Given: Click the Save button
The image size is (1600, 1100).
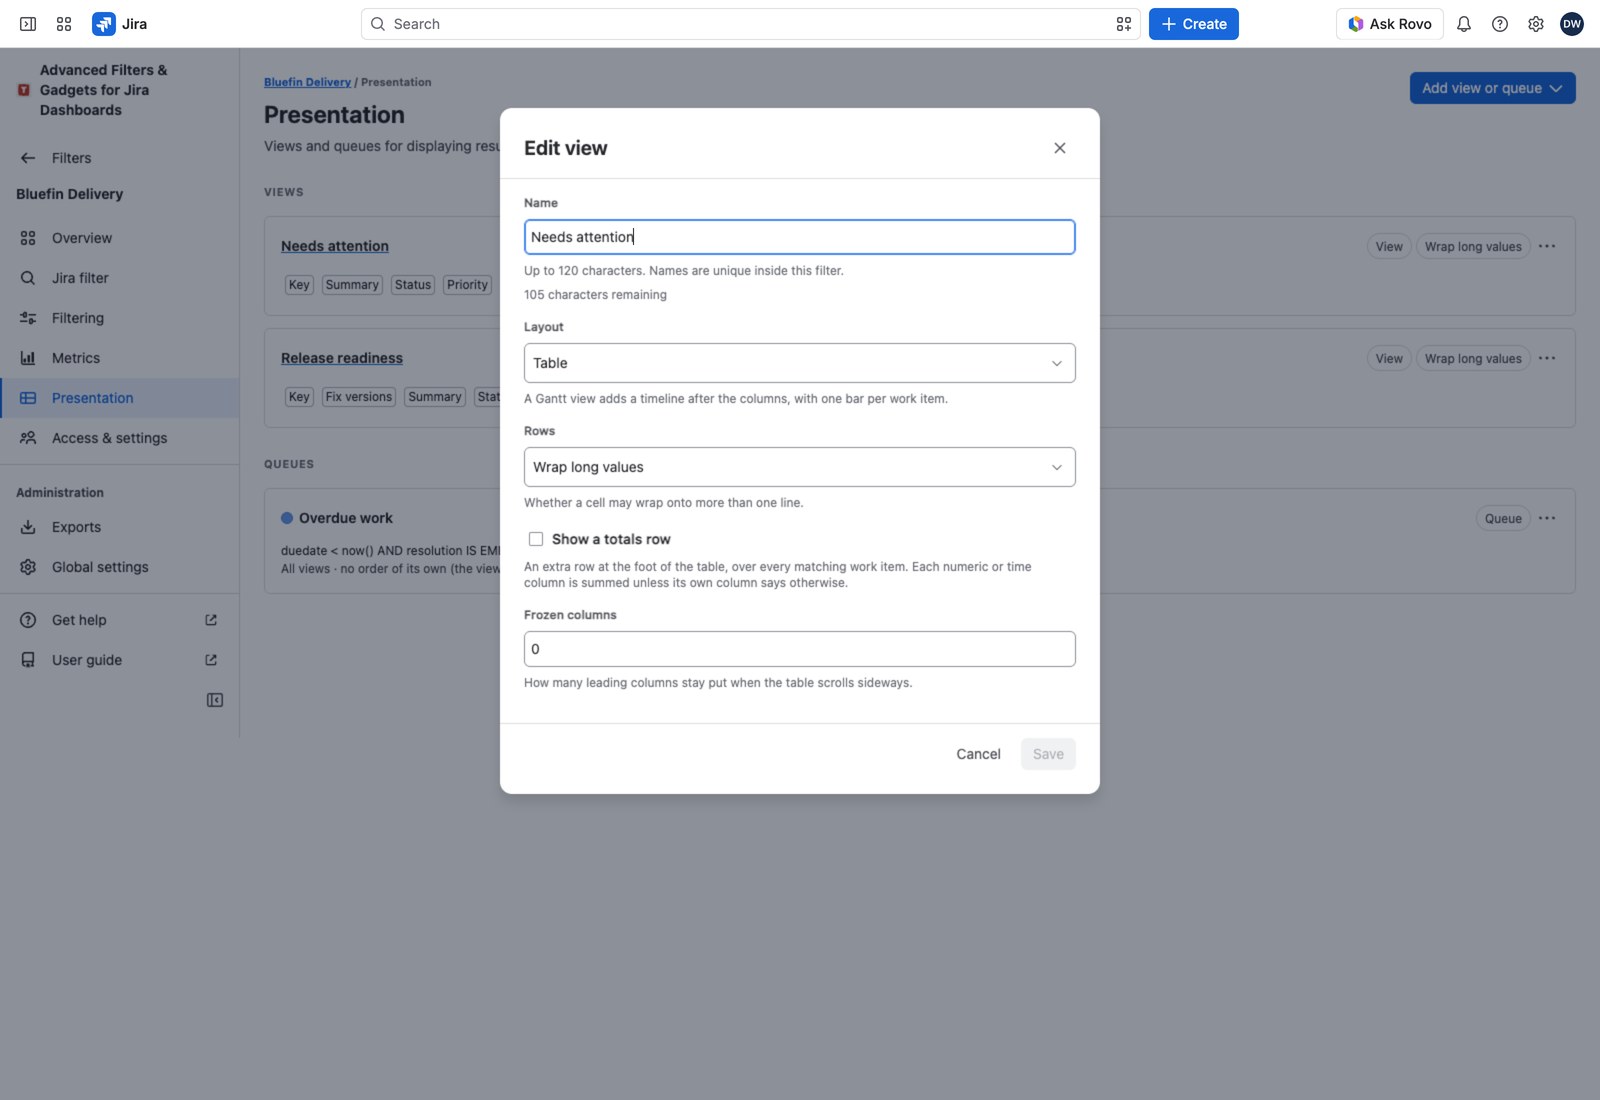Looking at the screenshot, I should (1048, 754).
